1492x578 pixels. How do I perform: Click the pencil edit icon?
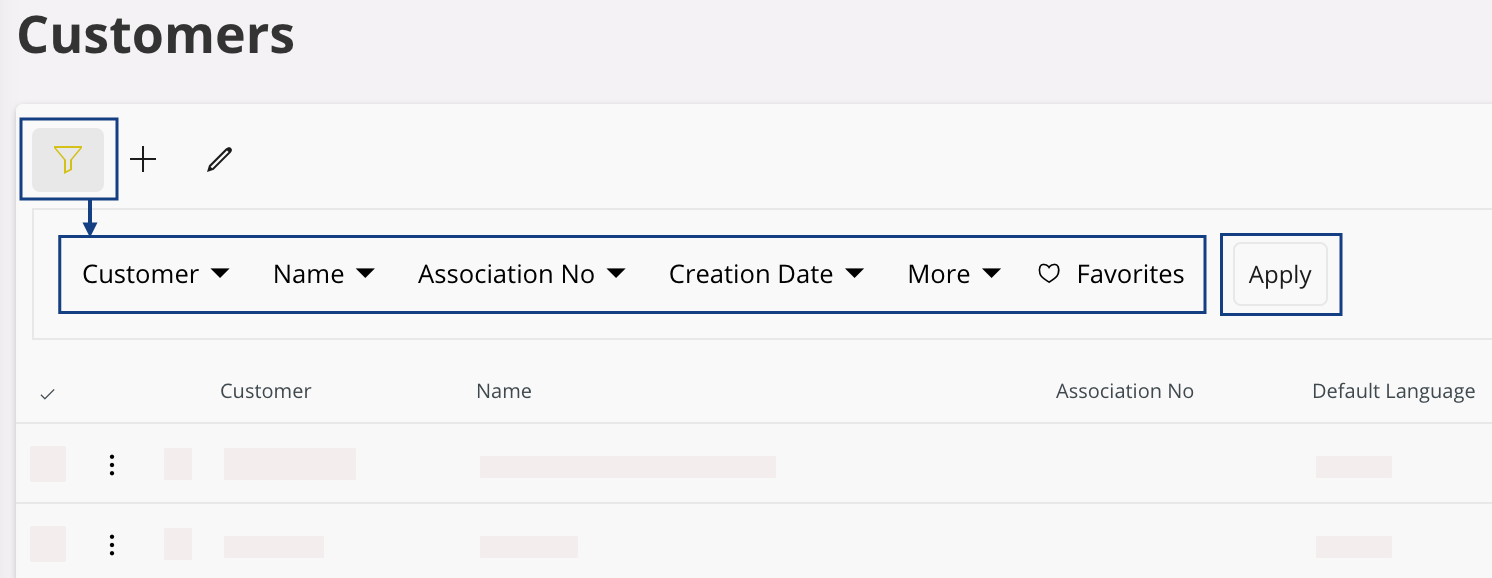click(x=219, y=159)
